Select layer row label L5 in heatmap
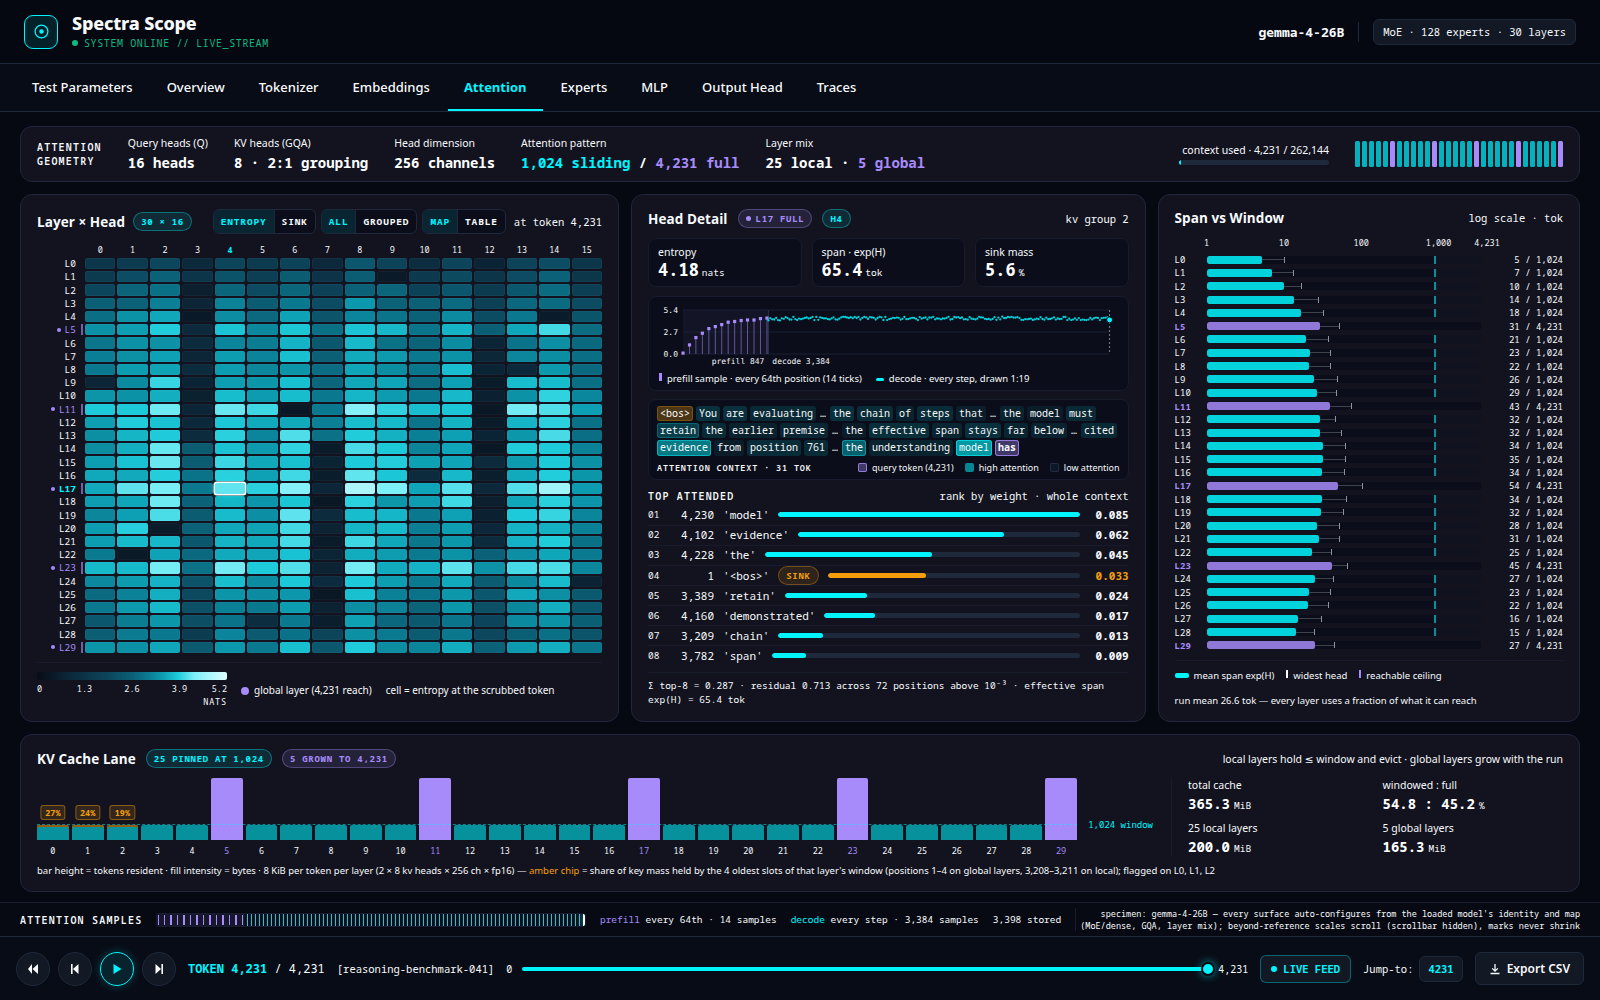 coord(69,330)
